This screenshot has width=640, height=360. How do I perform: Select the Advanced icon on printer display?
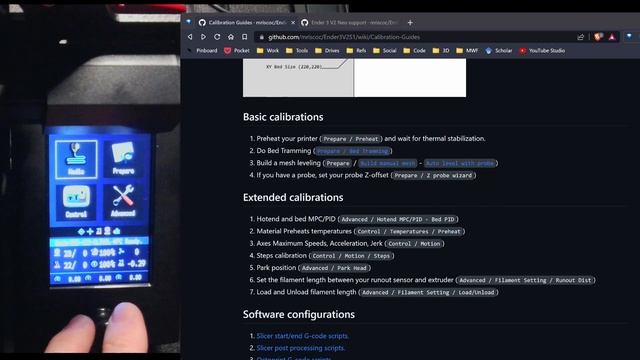coord(123,201)
